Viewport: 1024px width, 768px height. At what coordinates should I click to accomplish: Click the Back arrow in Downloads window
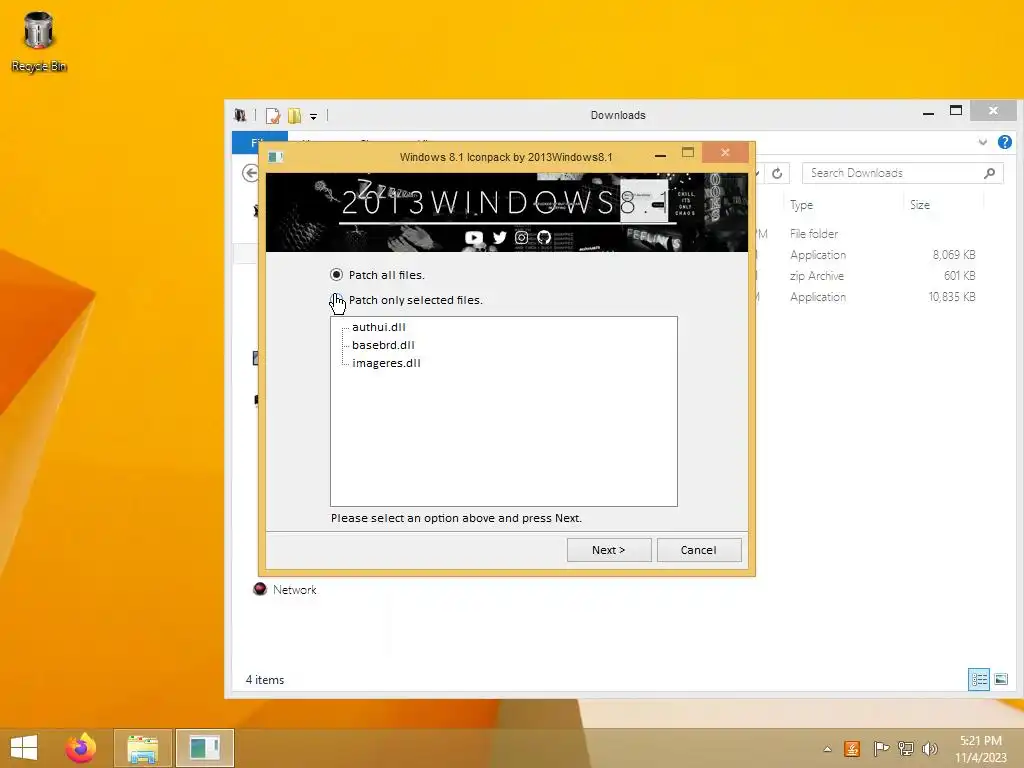tap(250, 173)
